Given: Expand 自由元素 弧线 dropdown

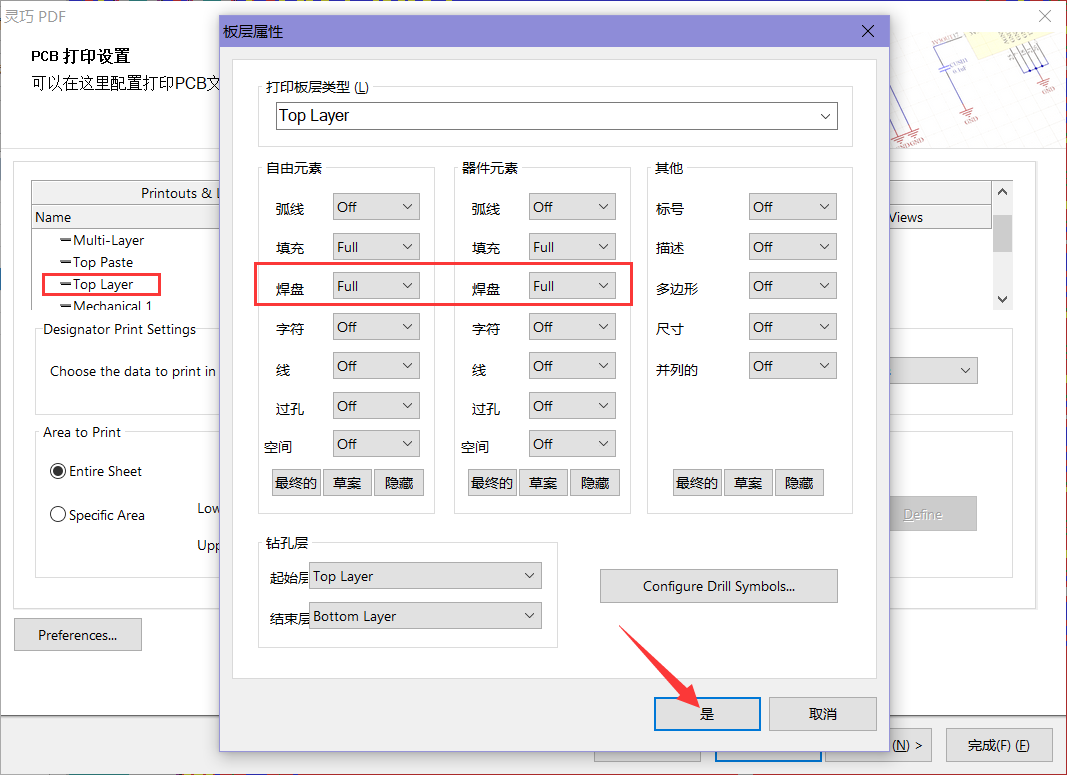Looking at the screenshot, I should (376, 207).
